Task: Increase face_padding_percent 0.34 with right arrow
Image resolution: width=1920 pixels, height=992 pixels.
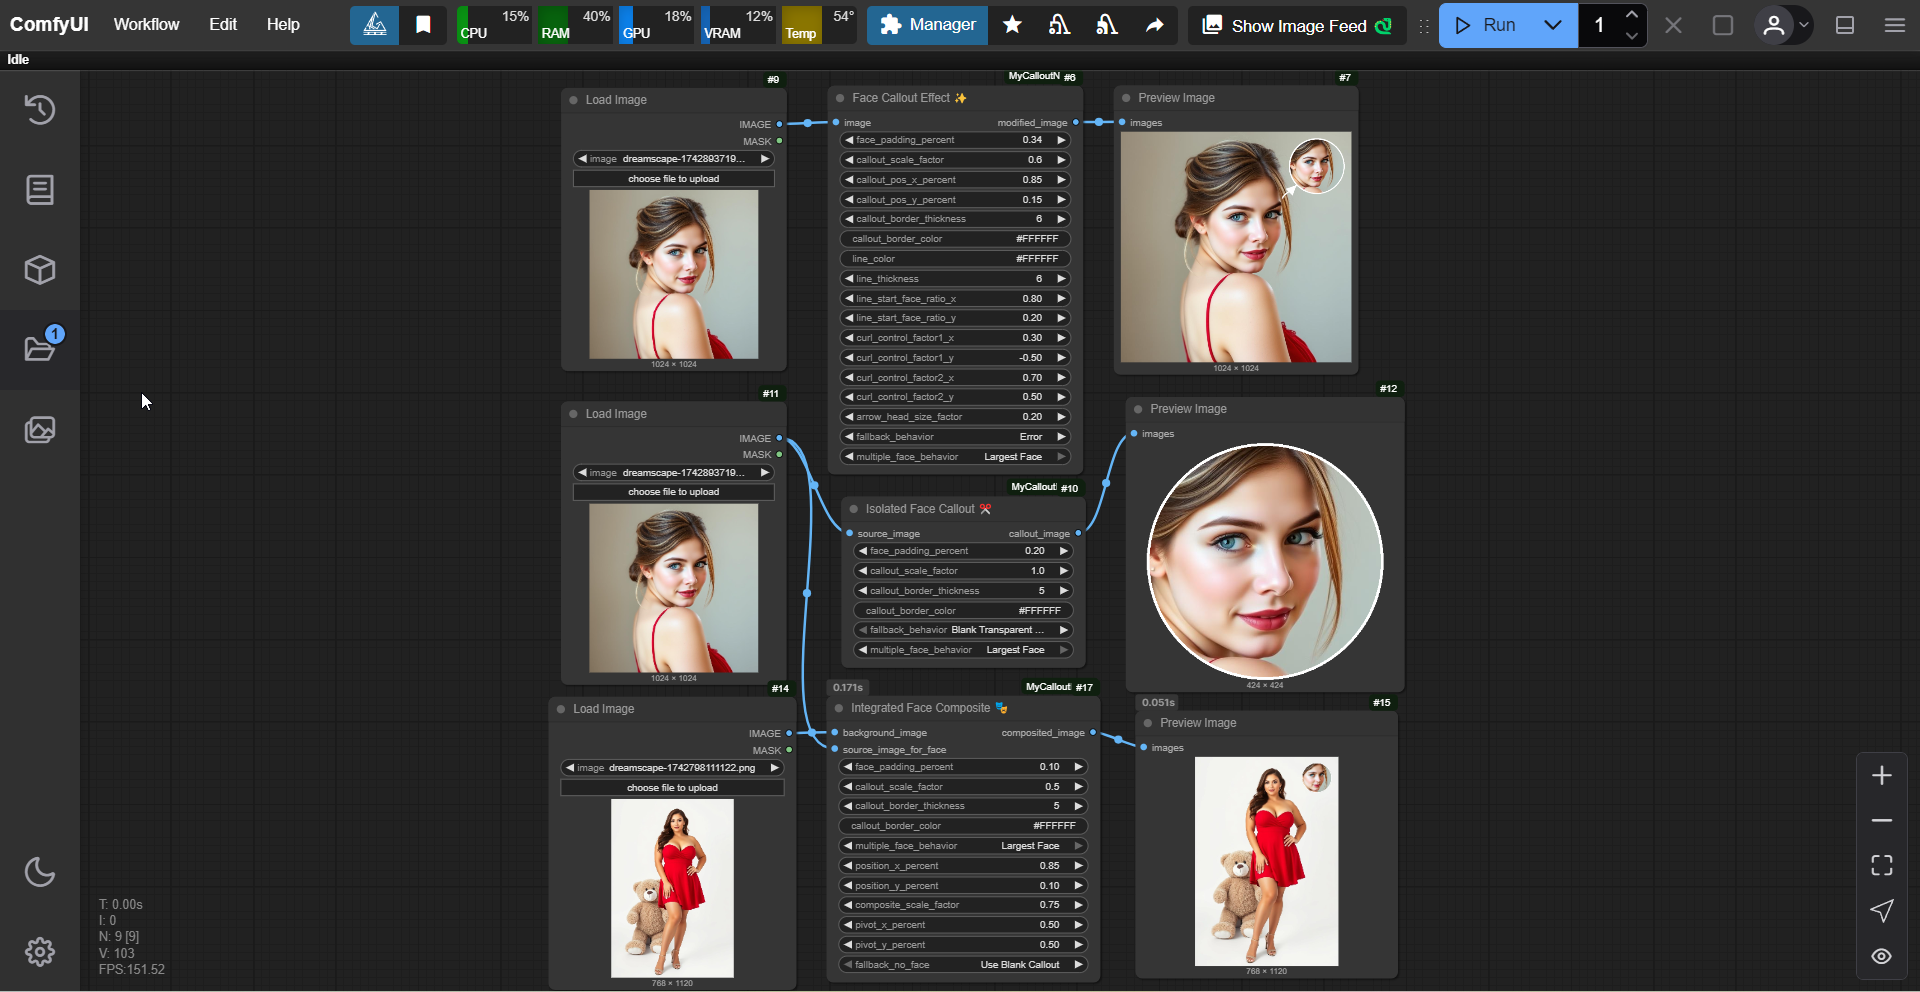Action: coord(1061,140)
